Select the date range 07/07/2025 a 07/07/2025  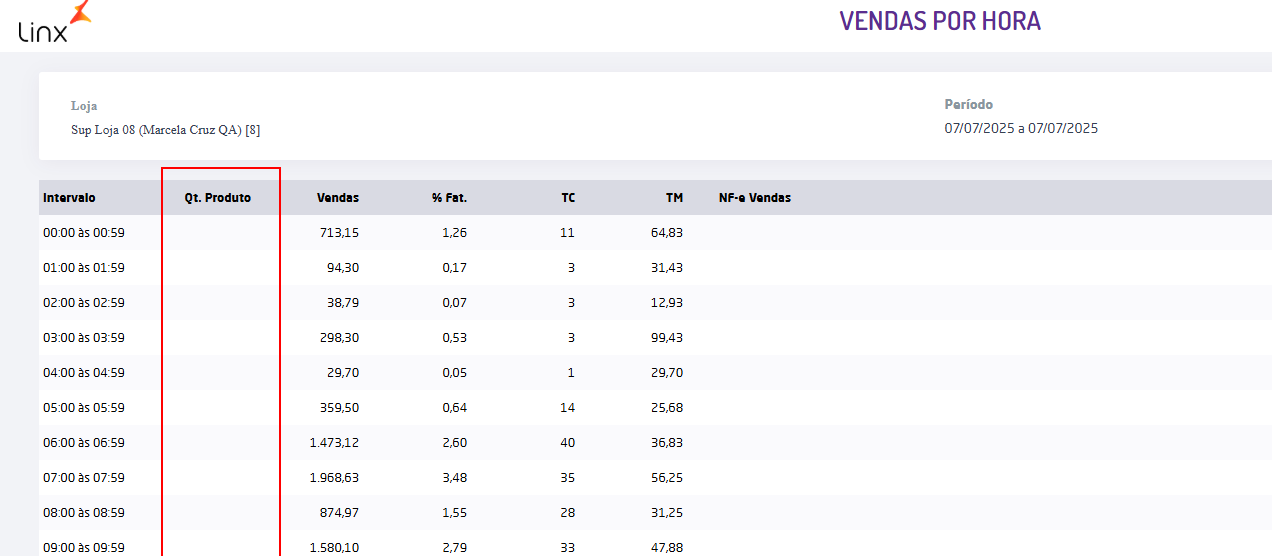pos(1021,128)
